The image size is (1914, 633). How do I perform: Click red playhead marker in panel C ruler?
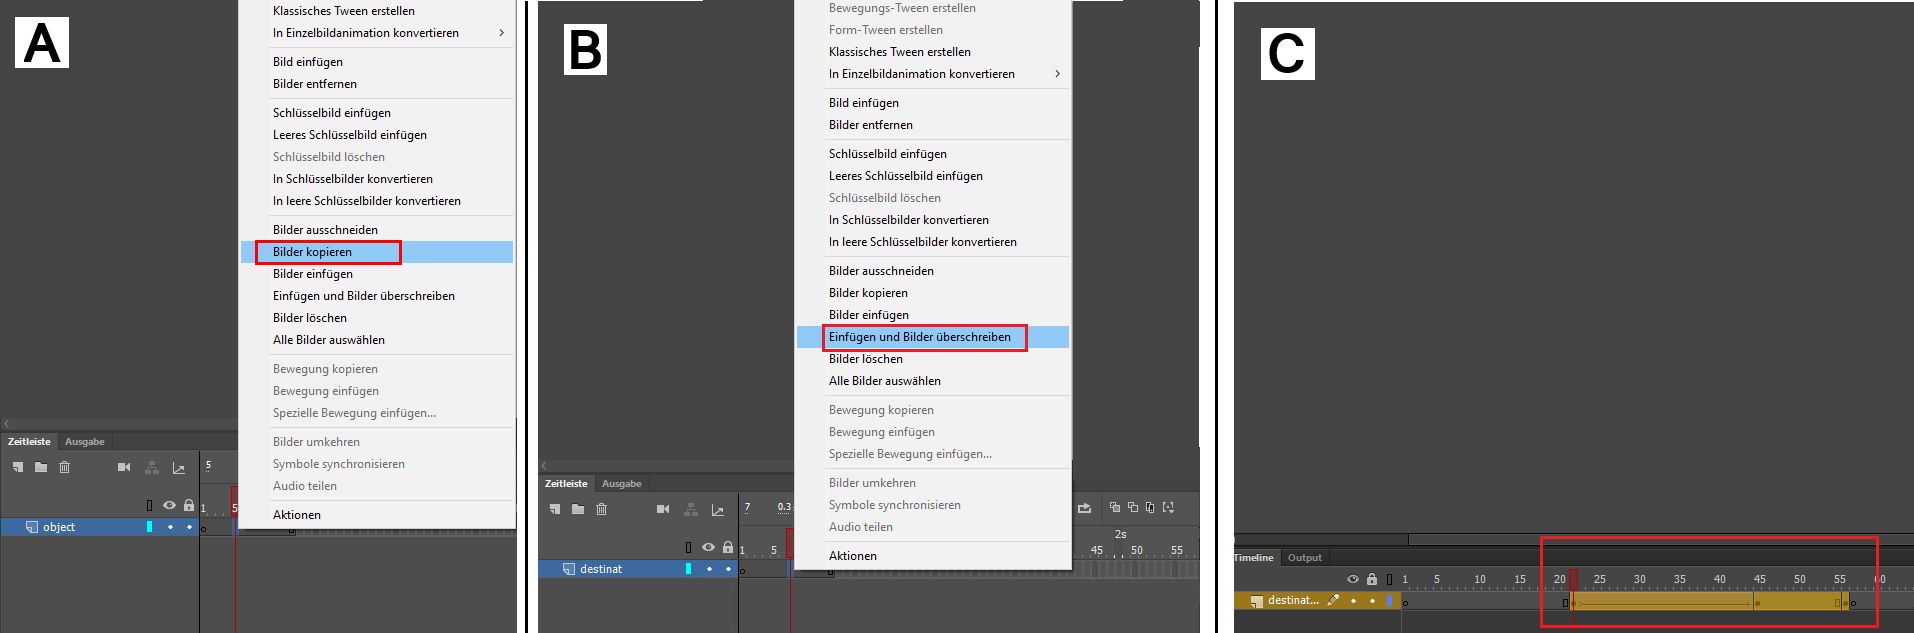click(1573, 579)
